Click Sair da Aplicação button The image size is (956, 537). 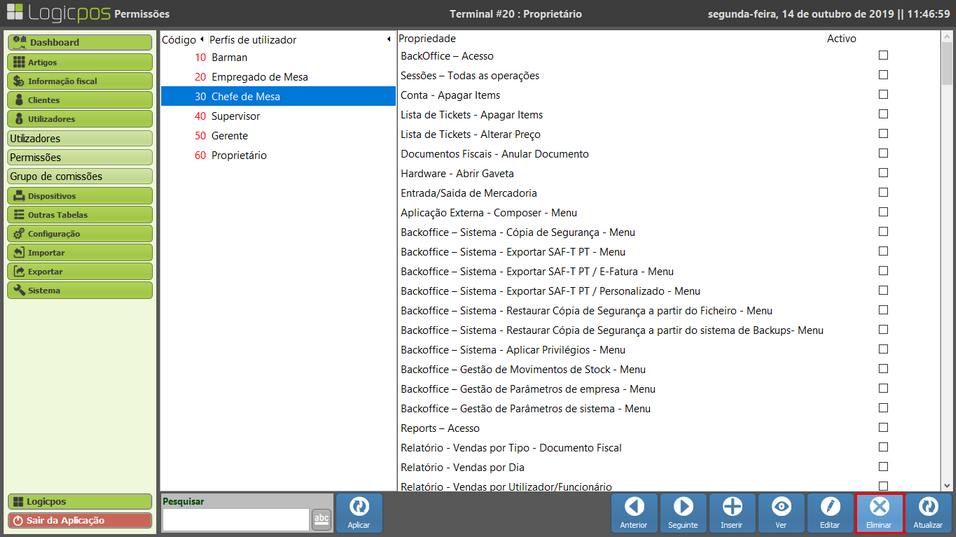80,520
